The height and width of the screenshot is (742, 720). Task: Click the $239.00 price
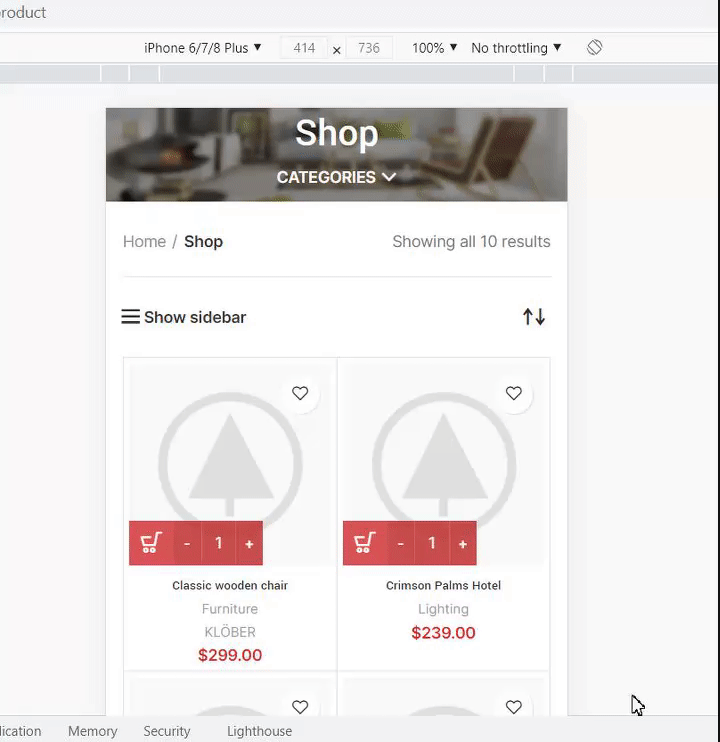[443, 632]
